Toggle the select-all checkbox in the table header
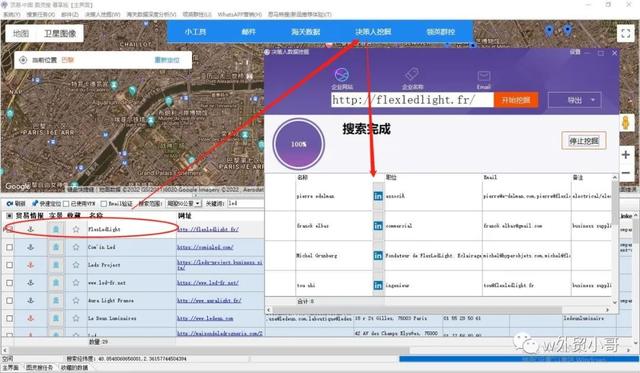 pyautogui.click(x=9, y=215)
